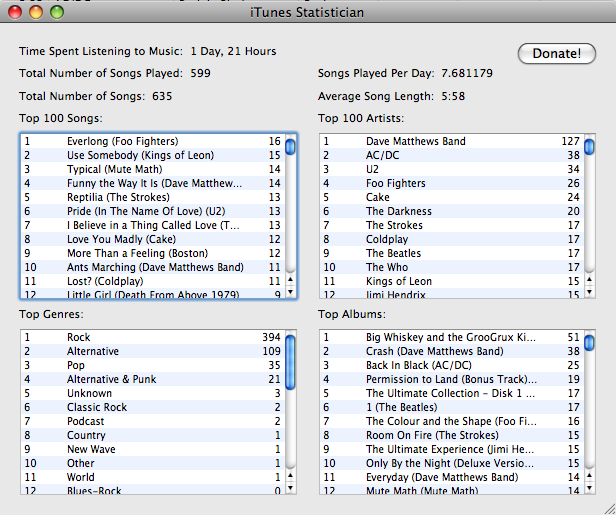This screenshot has height=515, width=616.
Task: Select artist row Coldplay
Action: pos(452,239)
